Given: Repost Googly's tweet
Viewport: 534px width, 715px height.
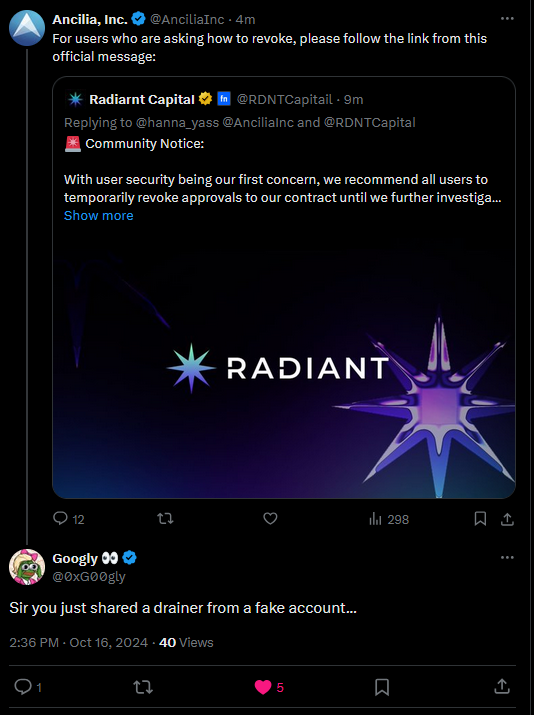Looking at the screenshot, I should coord(143,687).
